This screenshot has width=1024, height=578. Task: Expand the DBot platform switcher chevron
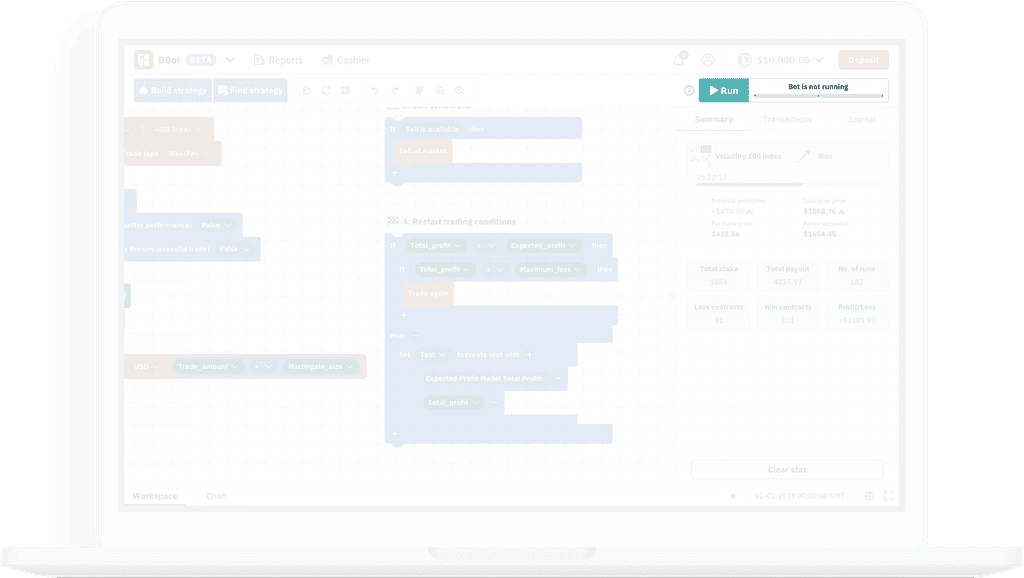tap(230, 60)
